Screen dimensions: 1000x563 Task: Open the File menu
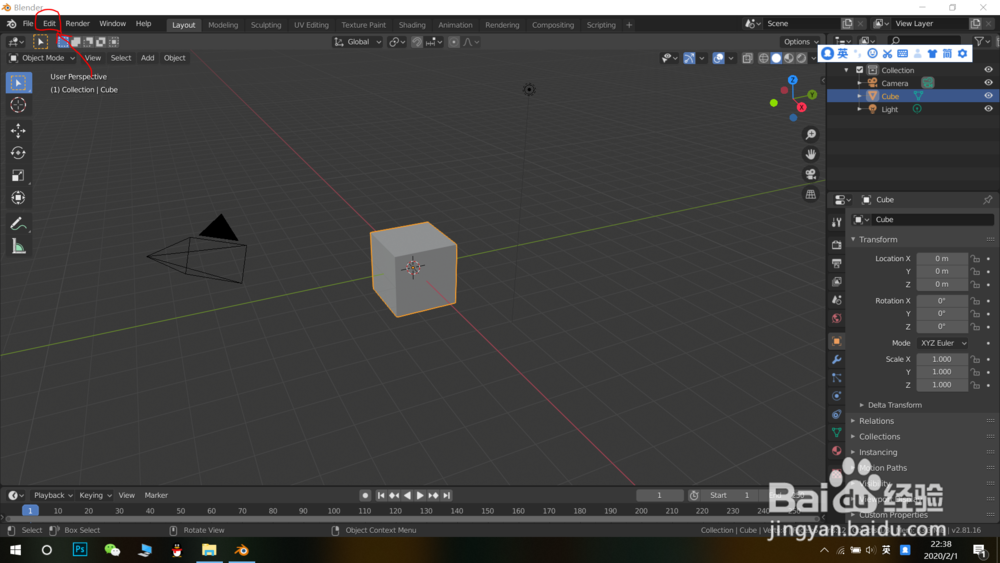pos(28,24)
